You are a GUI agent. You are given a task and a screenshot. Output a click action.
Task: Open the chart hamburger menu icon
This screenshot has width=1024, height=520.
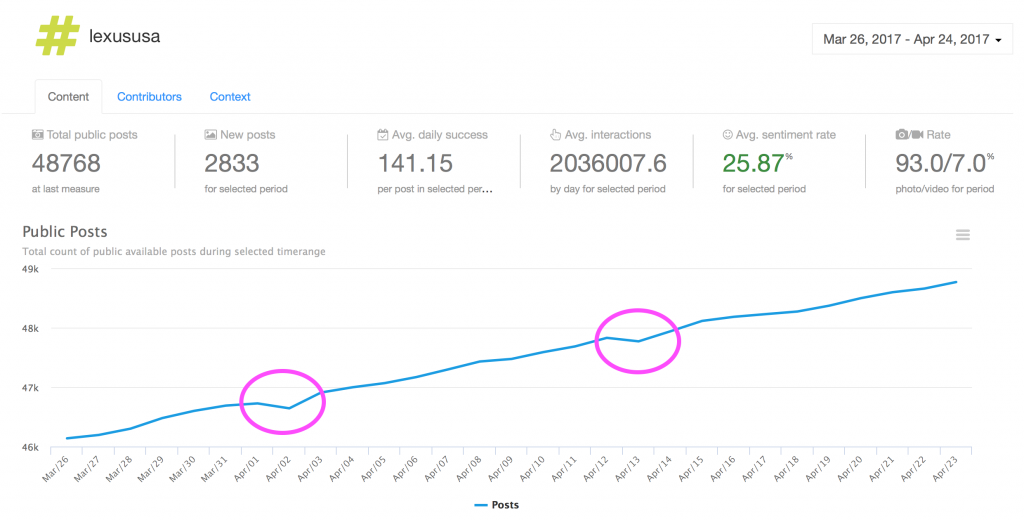[963, 235]
